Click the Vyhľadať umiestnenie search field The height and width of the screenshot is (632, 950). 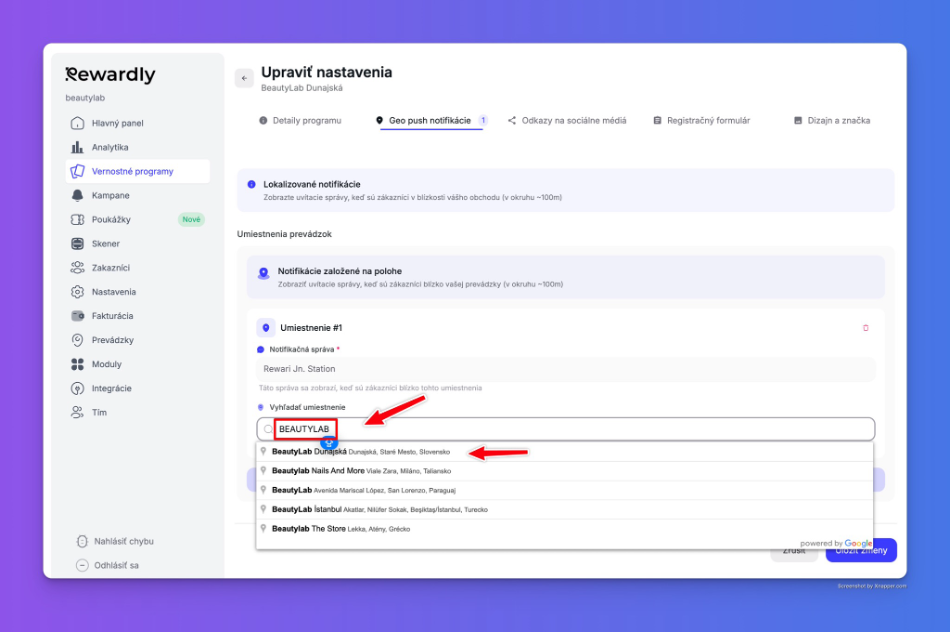(566, 429)
